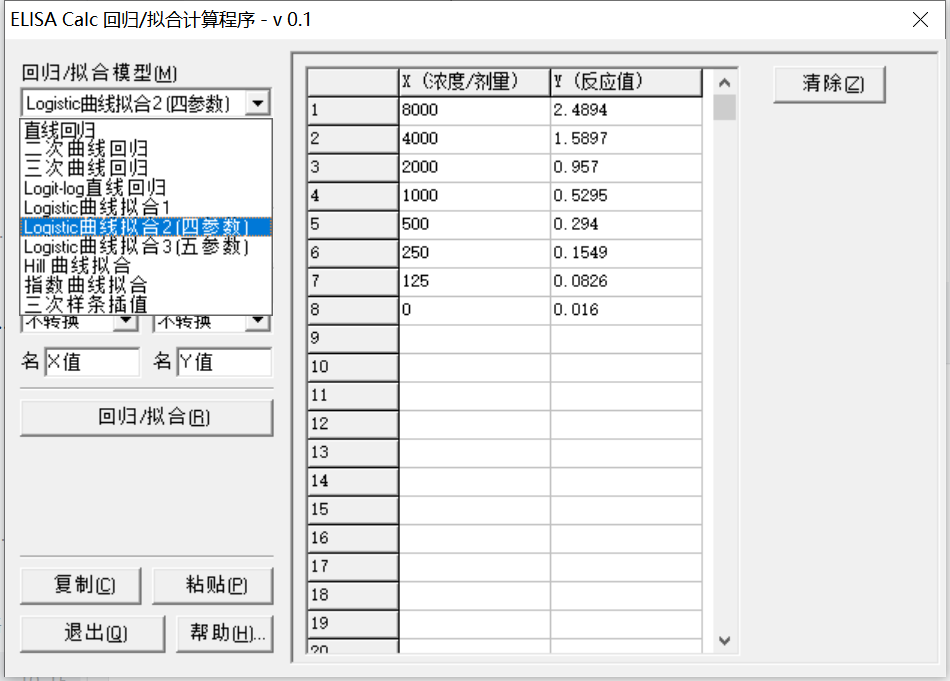Select cell with Y value 0.016
The image size is (950, 681).
[x=626, y=310]
